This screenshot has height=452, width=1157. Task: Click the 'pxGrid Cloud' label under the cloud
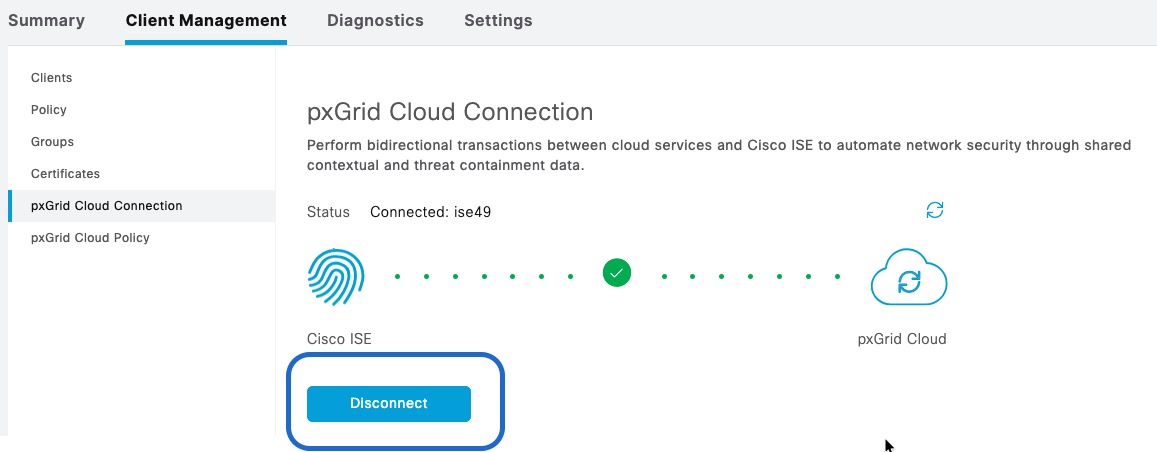coord(902,339)
